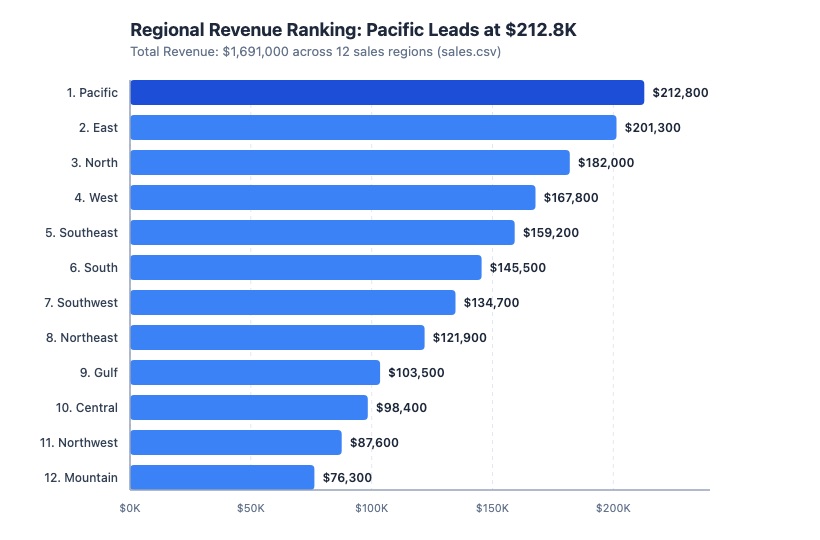Click the $50K x-axis tick label

click(x=250, y=508)
